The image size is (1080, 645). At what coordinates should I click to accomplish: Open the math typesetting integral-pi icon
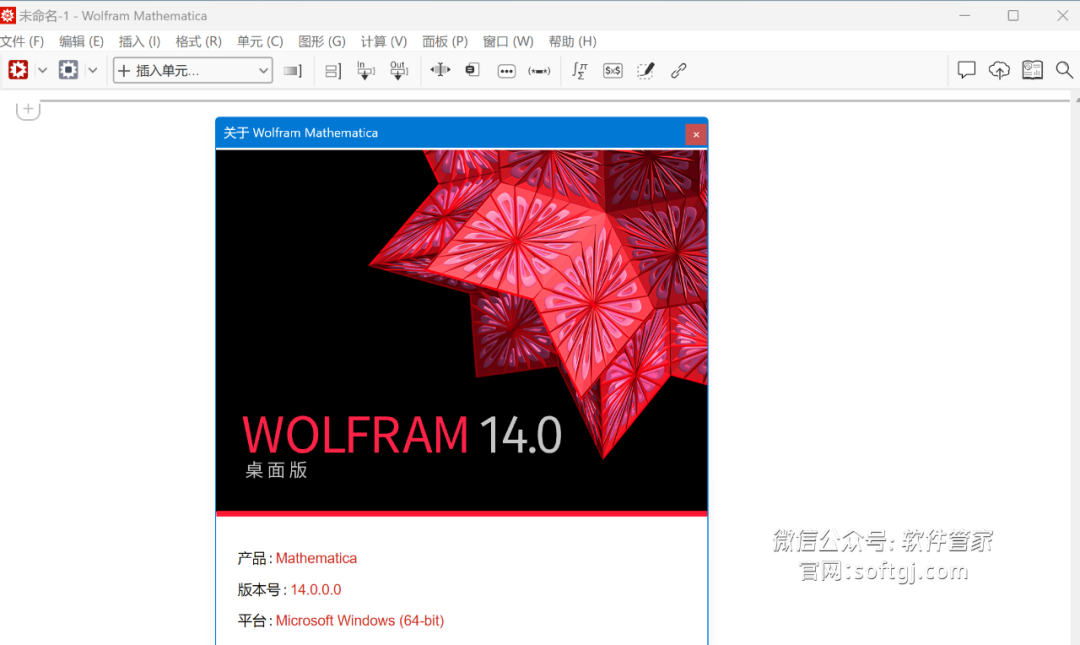point(580,70)
